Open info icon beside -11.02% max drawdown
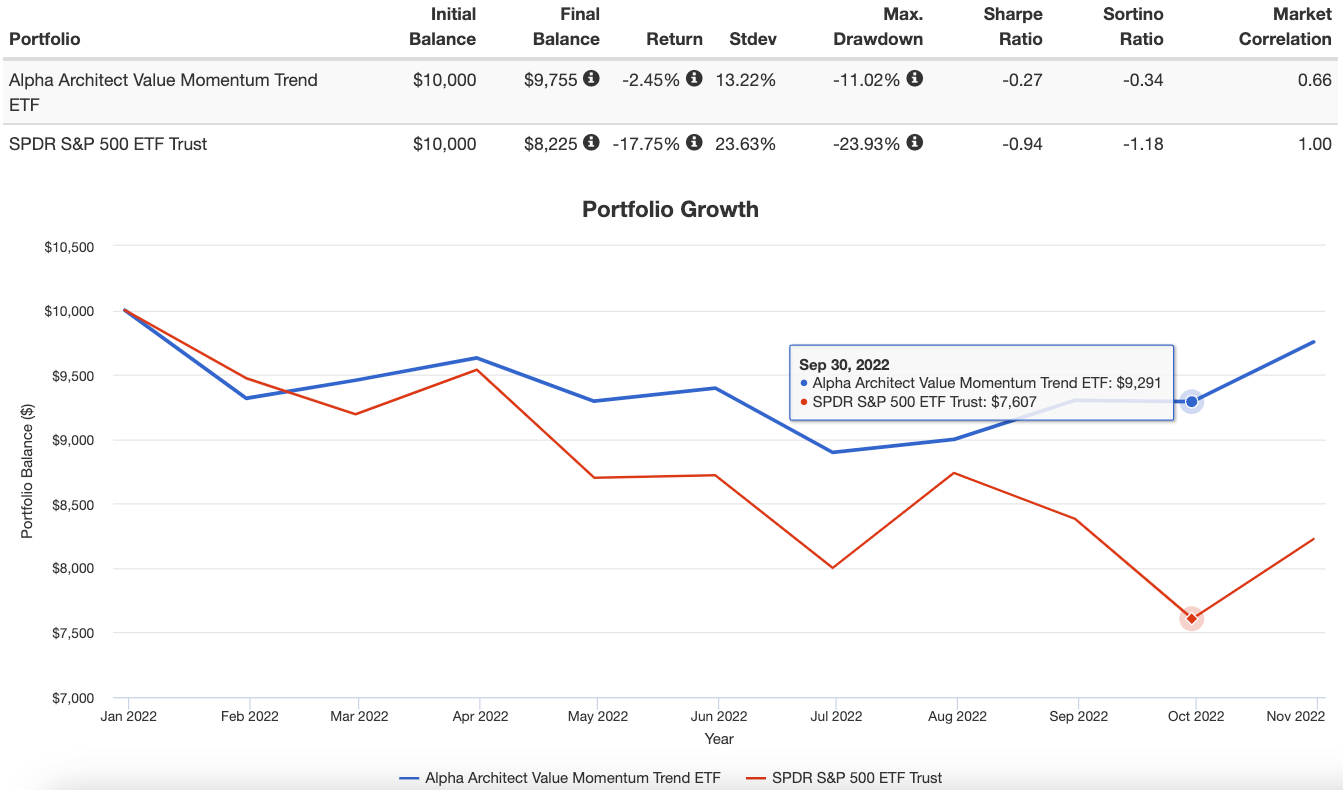Screen dimensions: 1343x790 point(914,78)
